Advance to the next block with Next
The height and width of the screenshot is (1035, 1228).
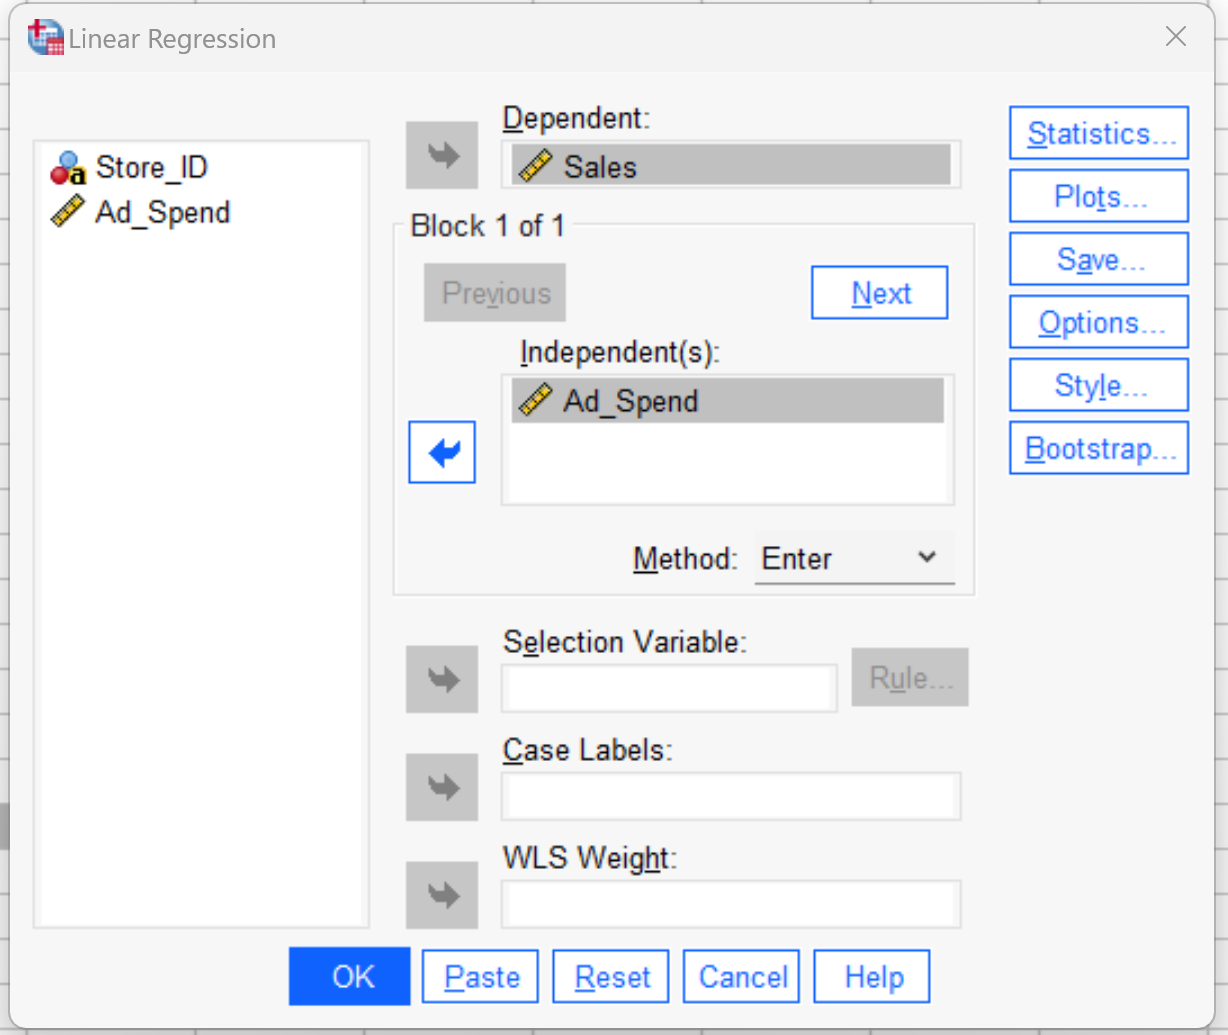coord(879,292)
